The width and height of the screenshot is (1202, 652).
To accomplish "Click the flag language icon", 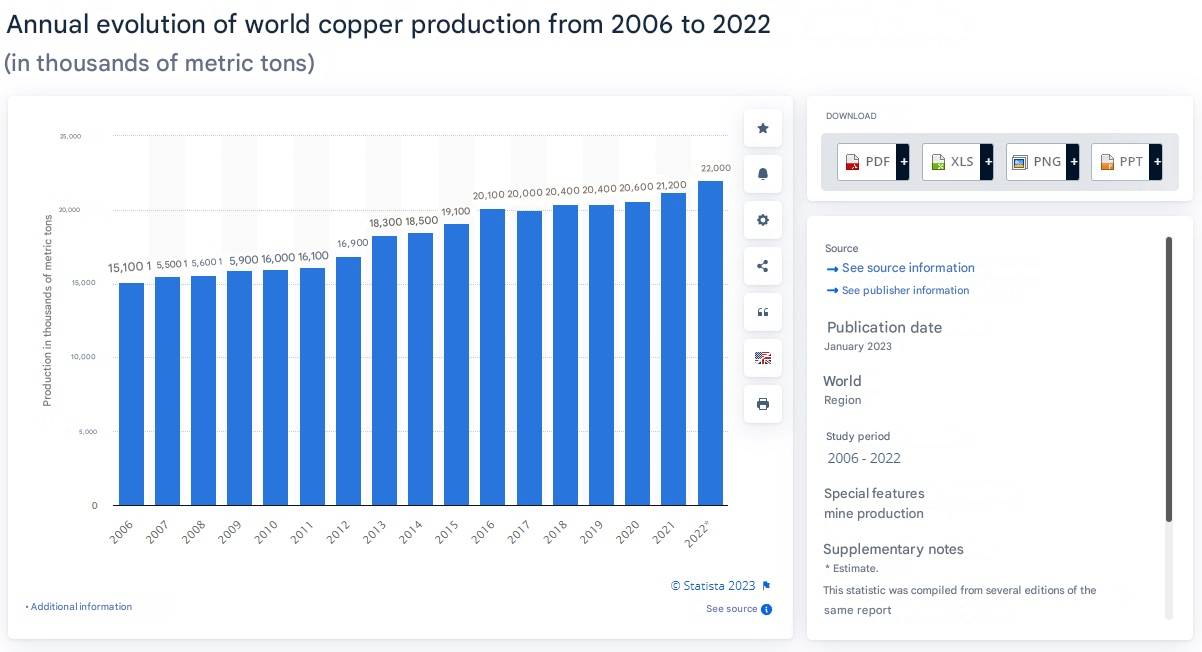I will 763,358.
